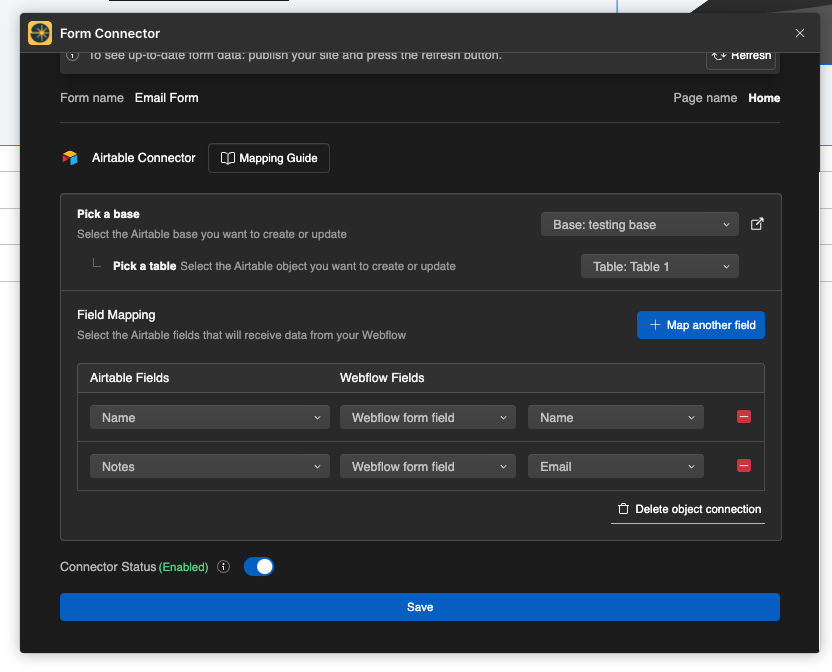Click the Airtable Connector title
This screenshot has width=832, height=672.
click(144, 158)
